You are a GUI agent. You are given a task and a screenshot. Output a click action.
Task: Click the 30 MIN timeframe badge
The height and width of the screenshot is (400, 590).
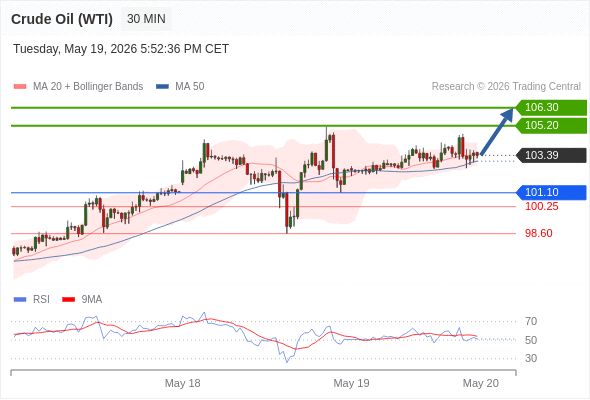[146, 19]
